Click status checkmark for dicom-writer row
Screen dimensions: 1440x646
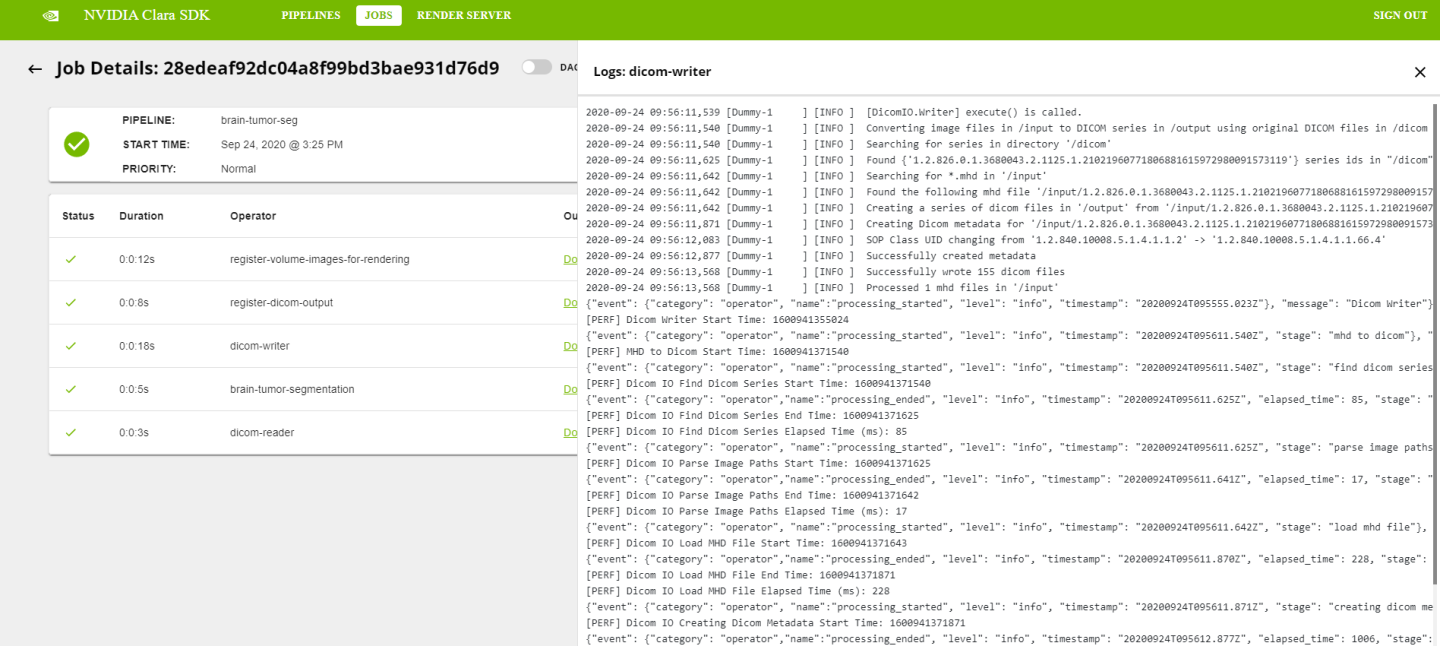71,346
